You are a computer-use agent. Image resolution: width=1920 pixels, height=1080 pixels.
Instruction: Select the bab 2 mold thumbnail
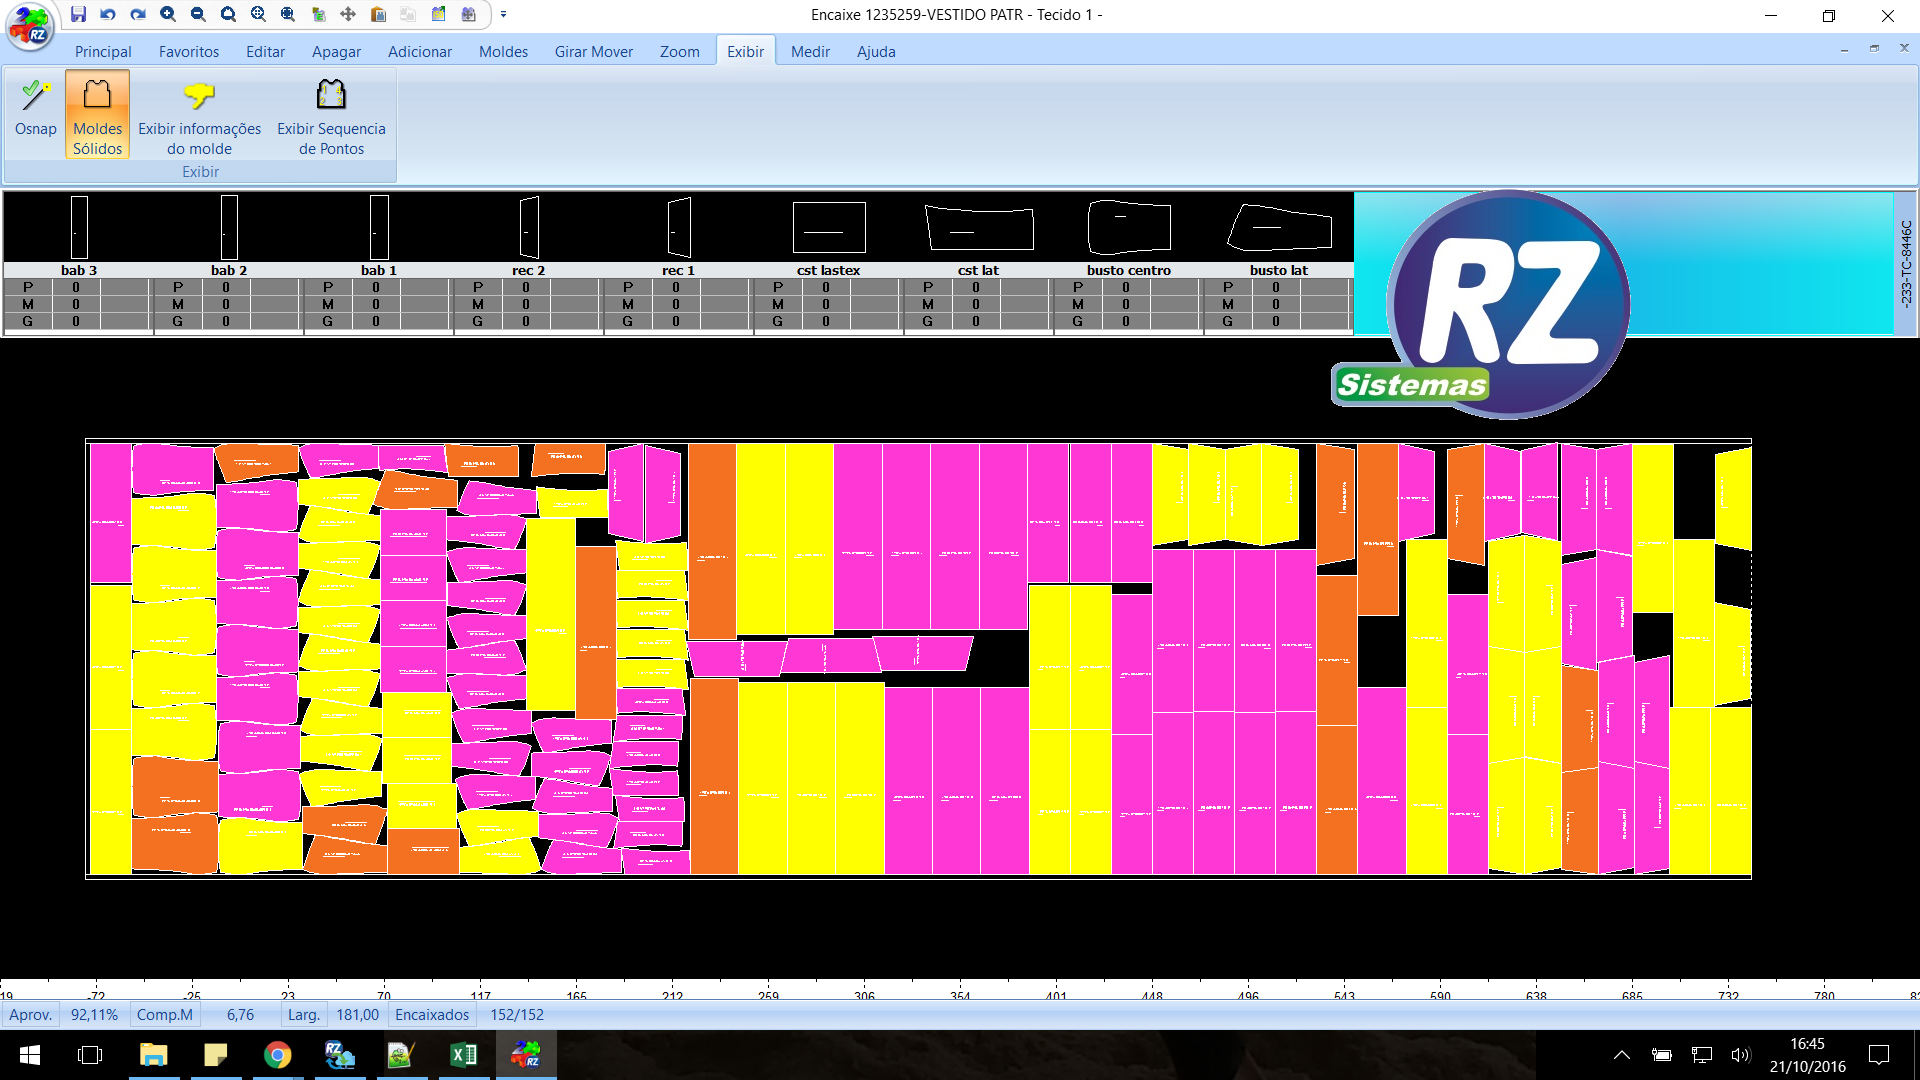(x=229, y=227)
